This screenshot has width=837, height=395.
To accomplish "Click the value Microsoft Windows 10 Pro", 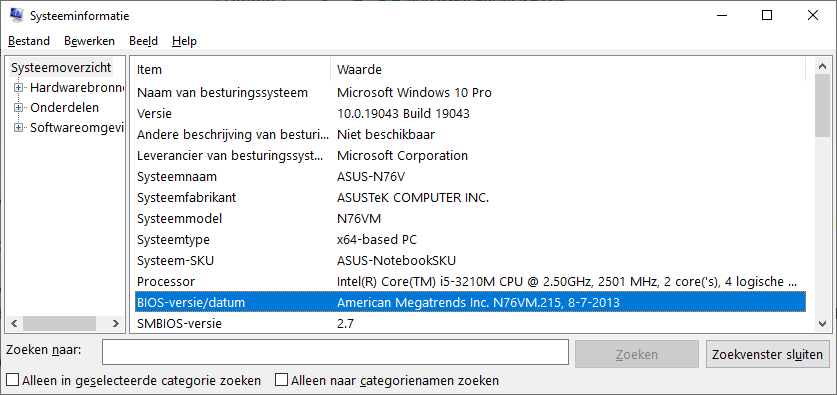I will click(414, 93).
